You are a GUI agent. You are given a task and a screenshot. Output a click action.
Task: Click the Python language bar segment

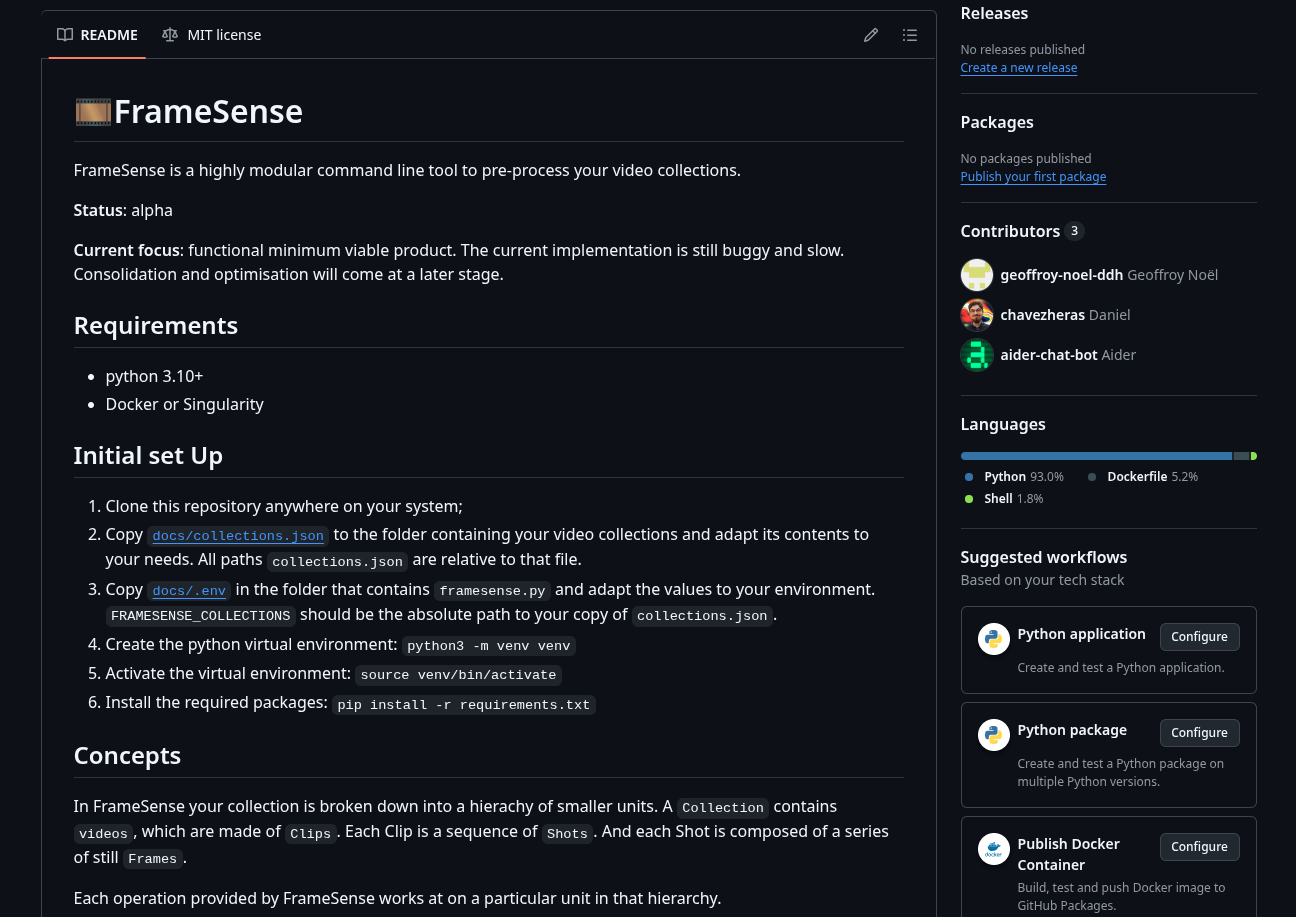pyautogui.click(x=1096, y=456)
